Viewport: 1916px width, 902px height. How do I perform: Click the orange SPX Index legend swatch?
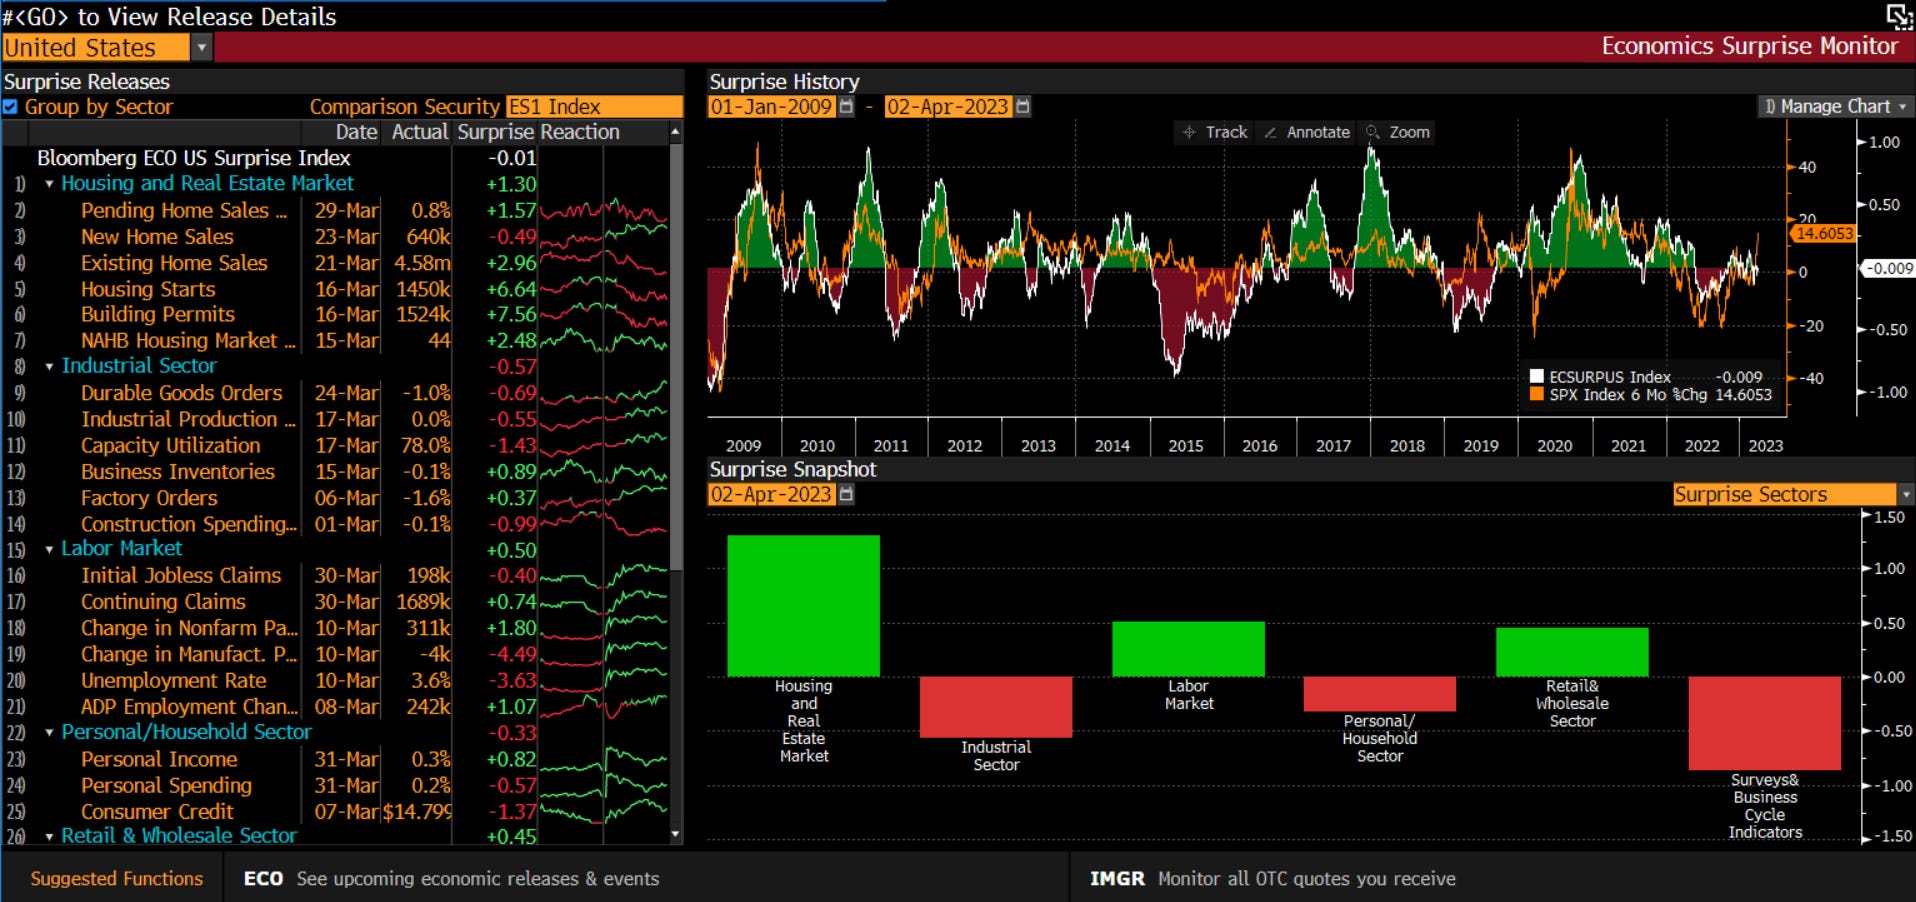(1537, 394)
